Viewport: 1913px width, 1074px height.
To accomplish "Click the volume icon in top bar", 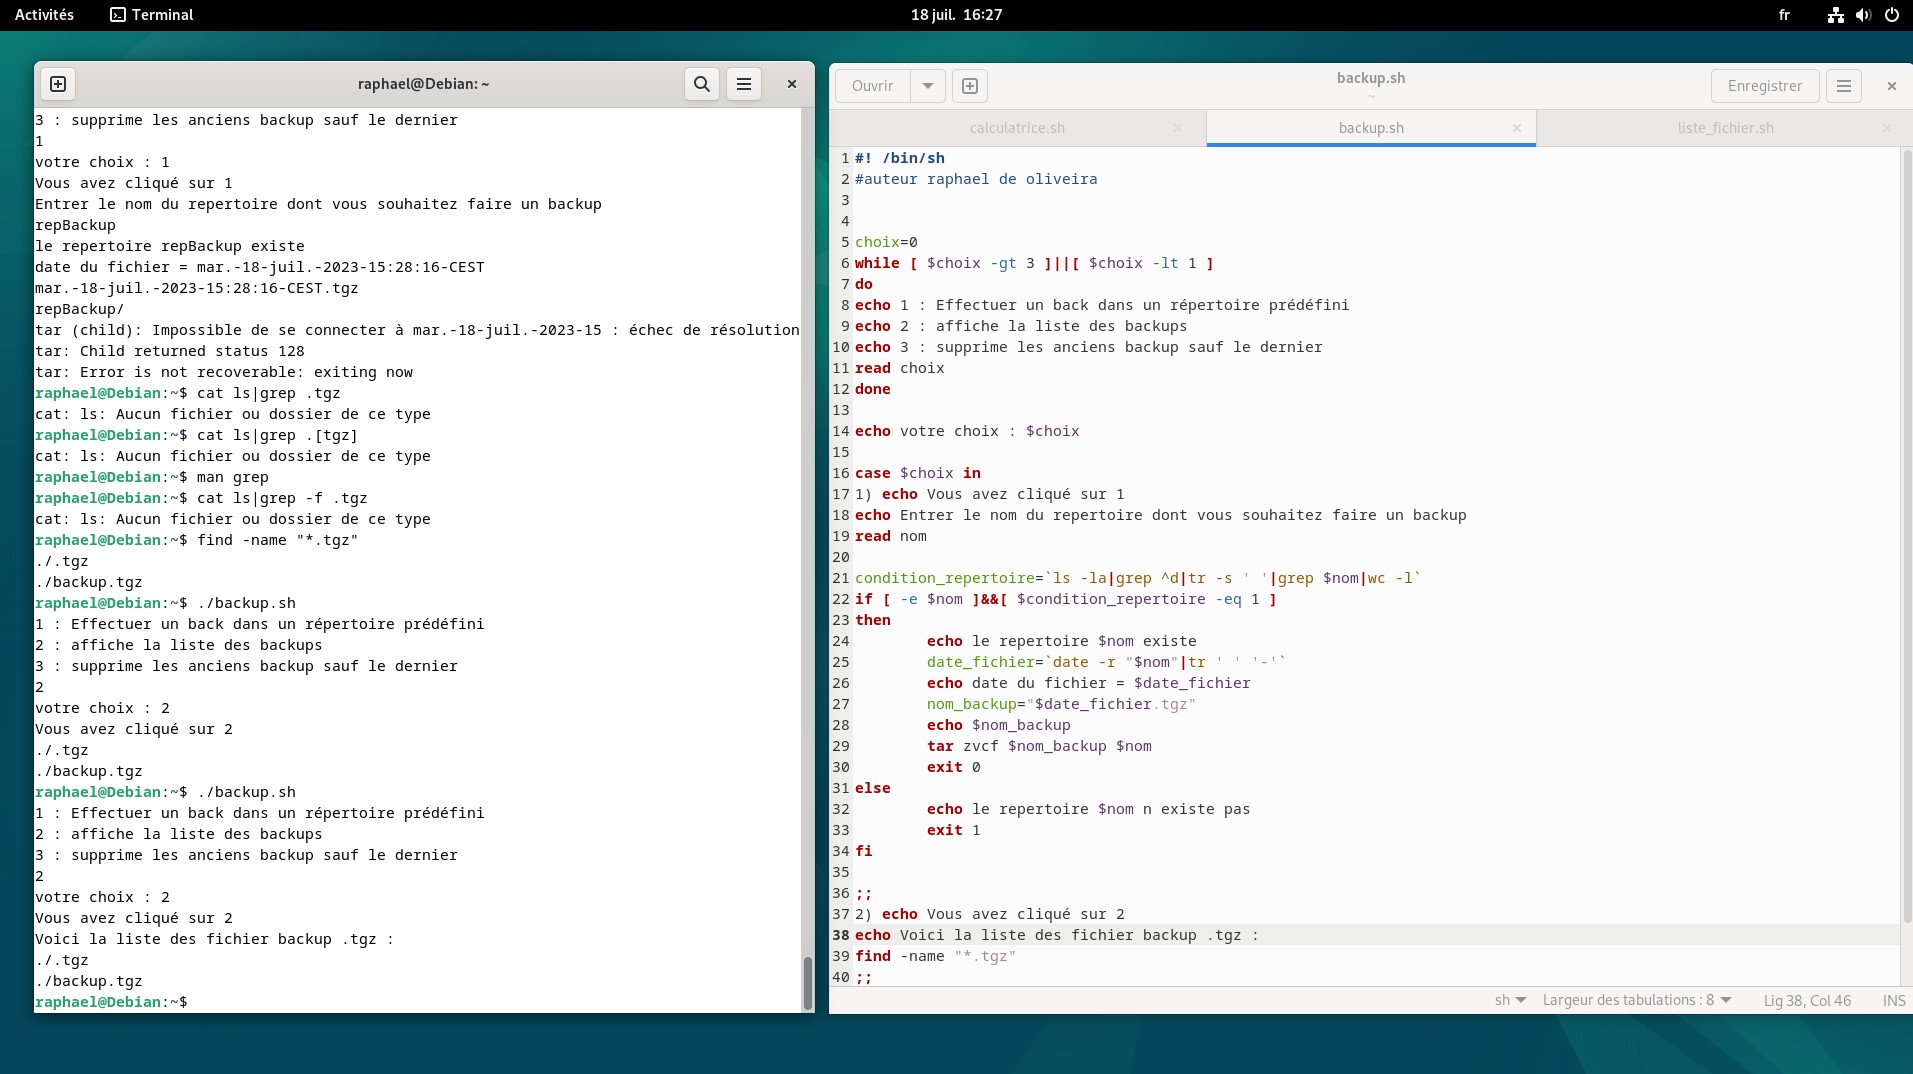I will (x=1863, y=15).
